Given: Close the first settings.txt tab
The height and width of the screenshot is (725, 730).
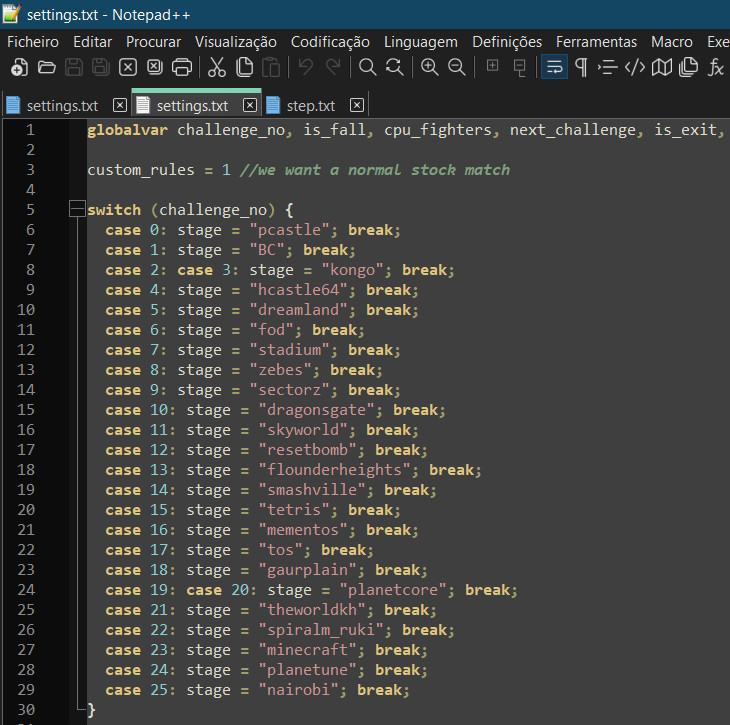Looking at the screenshot, I should [120, 105].
